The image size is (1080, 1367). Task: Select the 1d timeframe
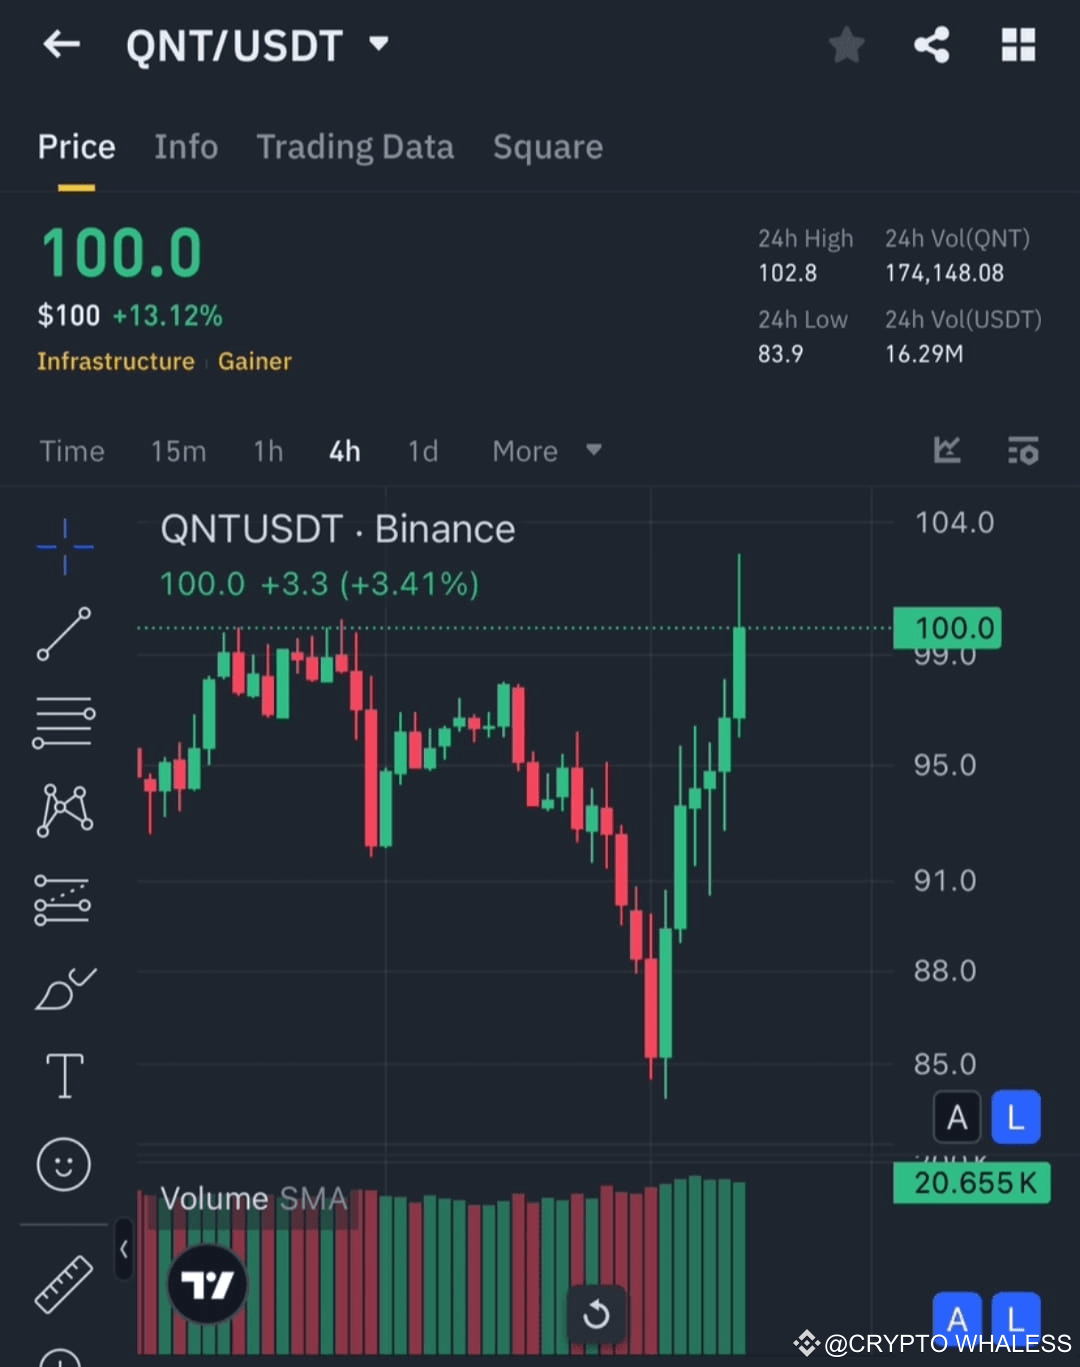click(422, 451)
